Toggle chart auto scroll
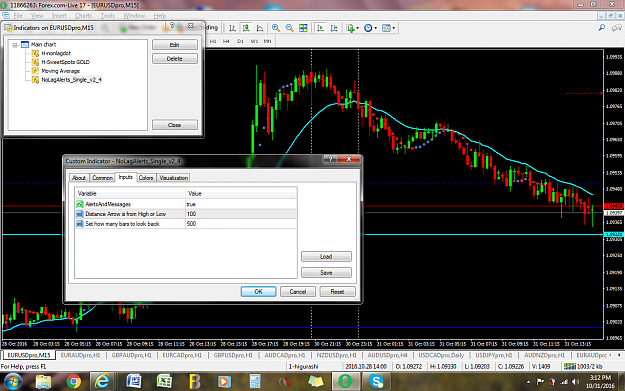This screenshot has height=391, width=625. coord(320,28)
